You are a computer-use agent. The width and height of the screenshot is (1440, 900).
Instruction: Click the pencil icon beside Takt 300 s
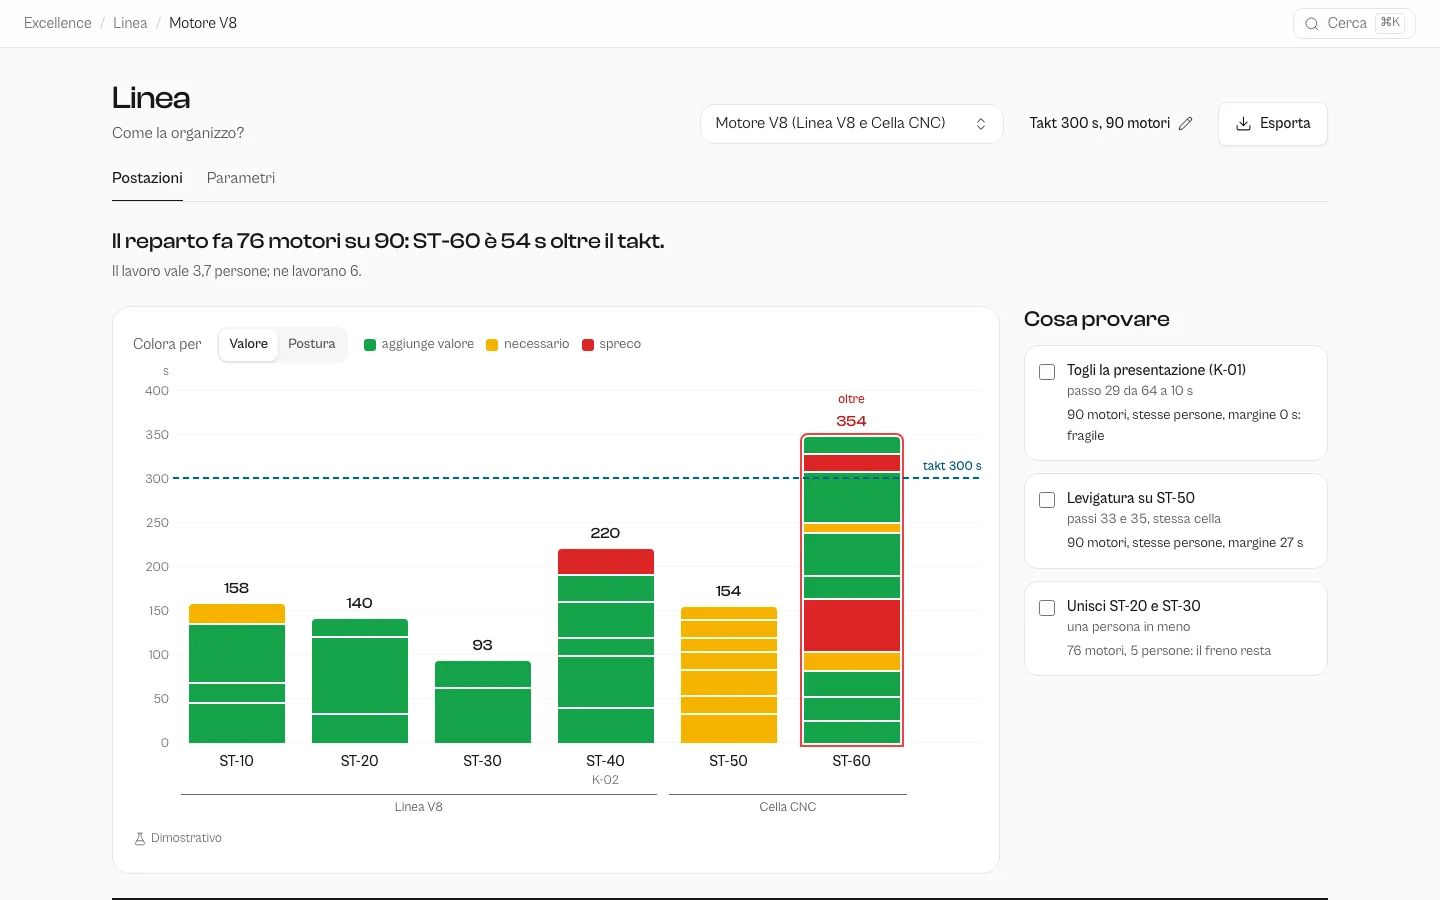pyautogui.click(x=1186, y=123)
